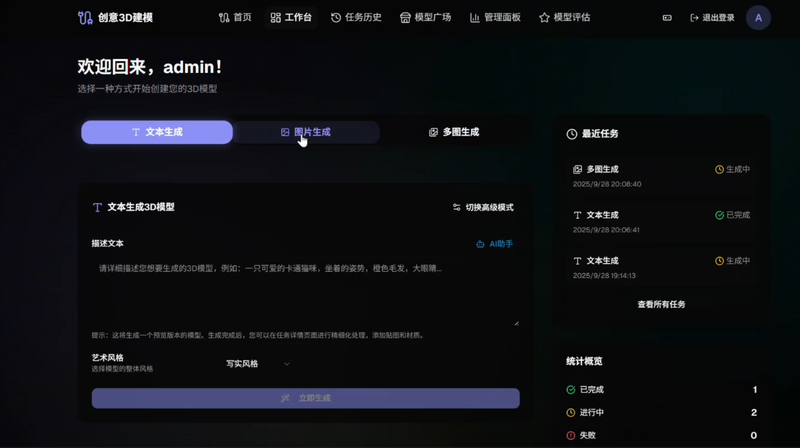
Task: Open the 管理面板 admin panel
Action: (x=495, y=18)
